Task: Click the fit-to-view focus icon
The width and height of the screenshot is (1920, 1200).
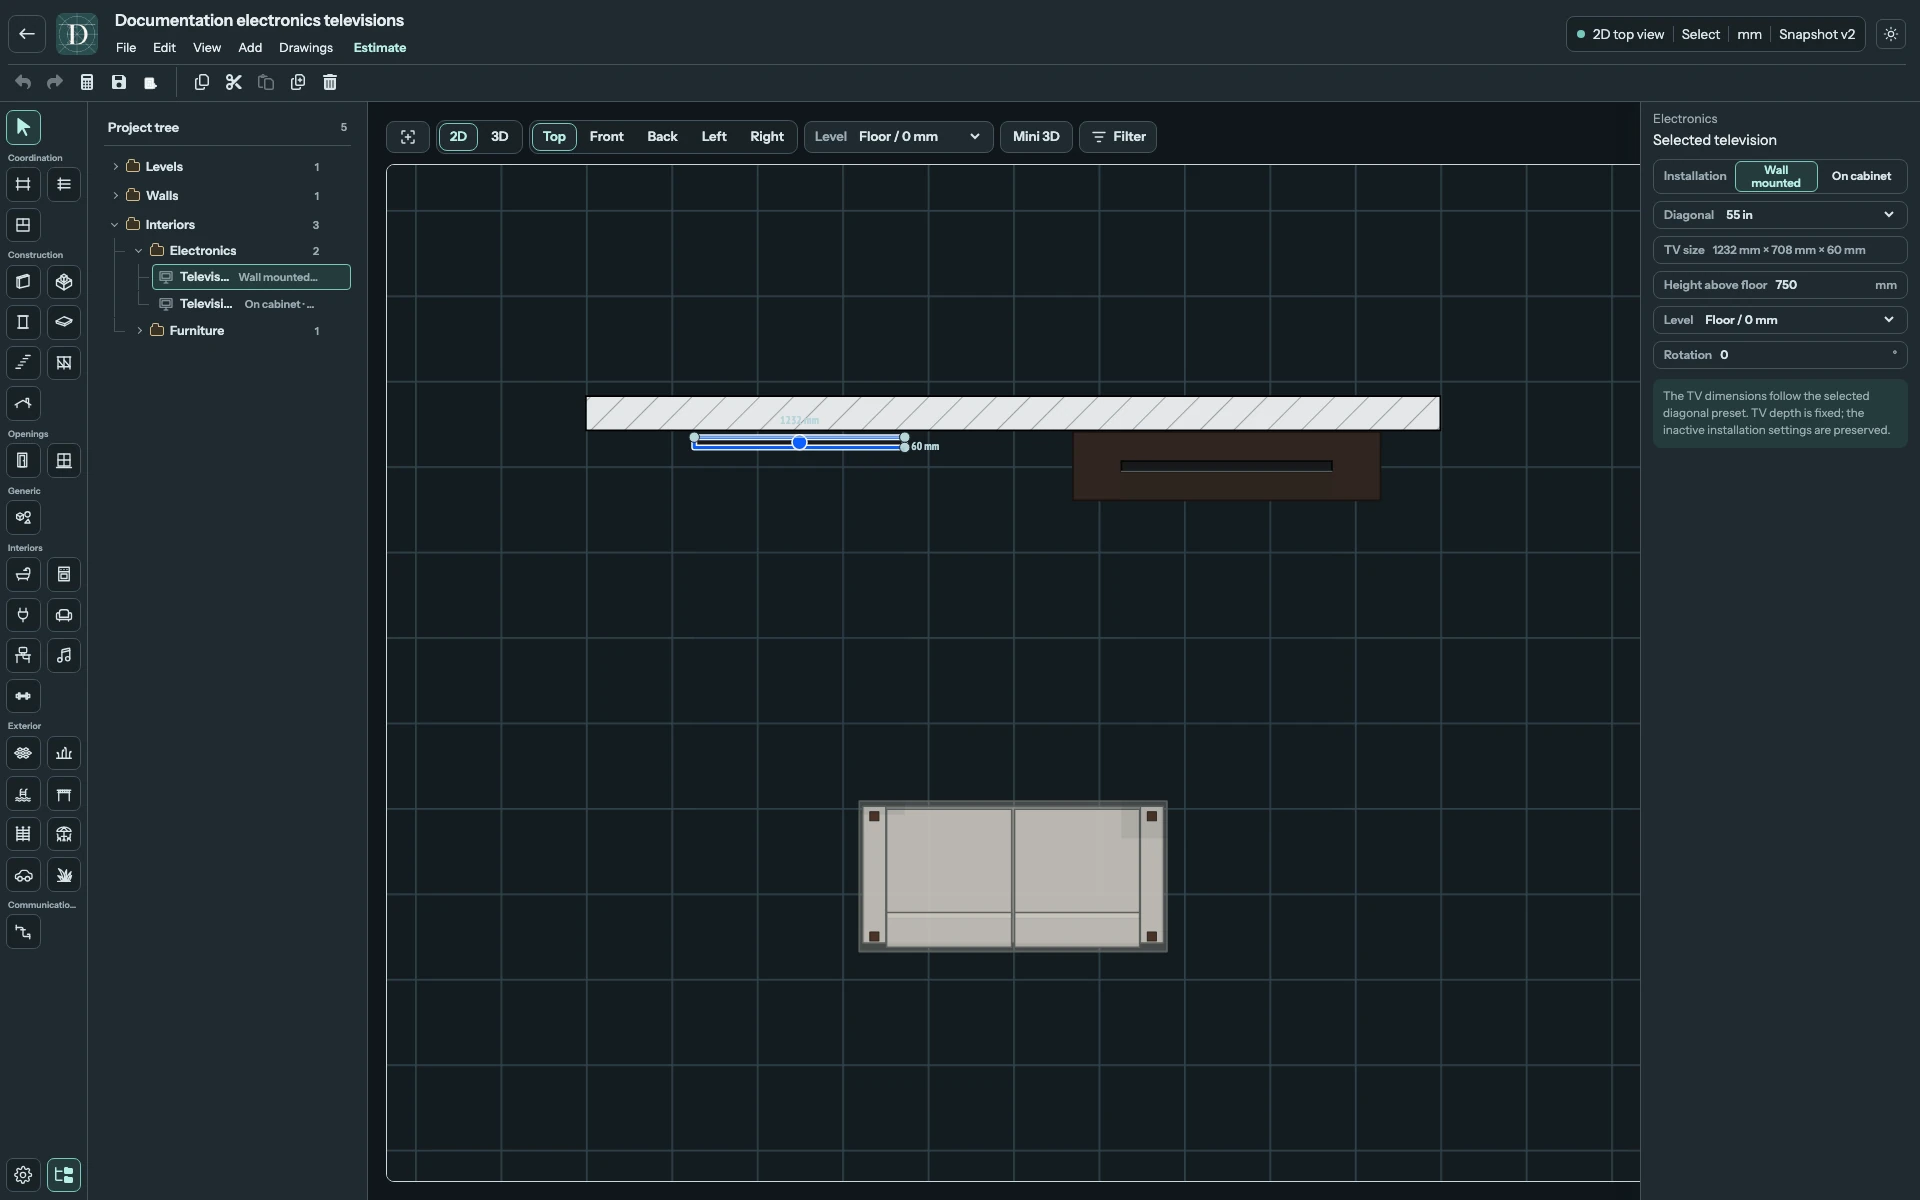Action: pyautogui.click(x=408, y=137)
